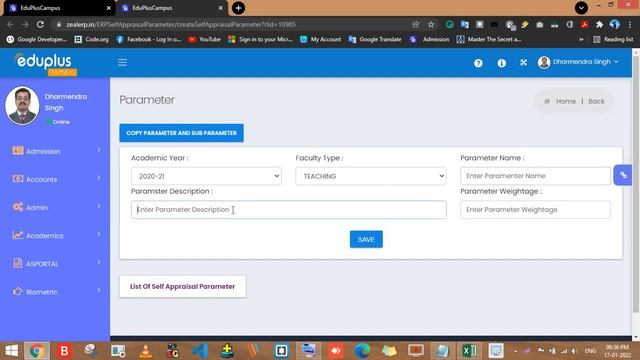Toggle fullscreen with the arrows icon
This screenshot has width=640, height=360.
[x=524, y=62]
